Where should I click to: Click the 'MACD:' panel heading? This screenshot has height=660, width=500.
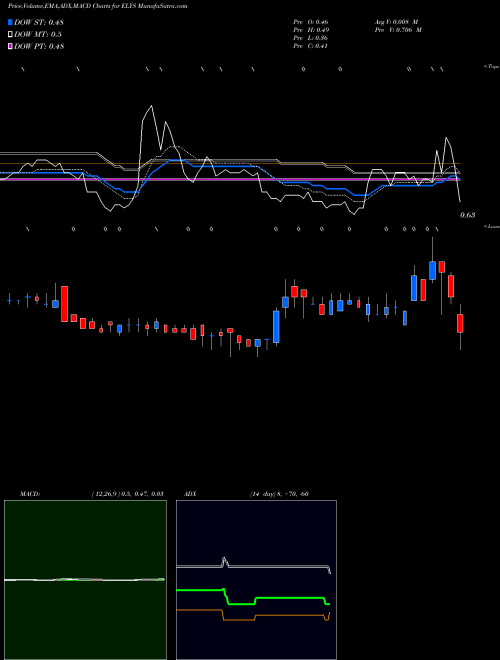click(x=30, y=494)
